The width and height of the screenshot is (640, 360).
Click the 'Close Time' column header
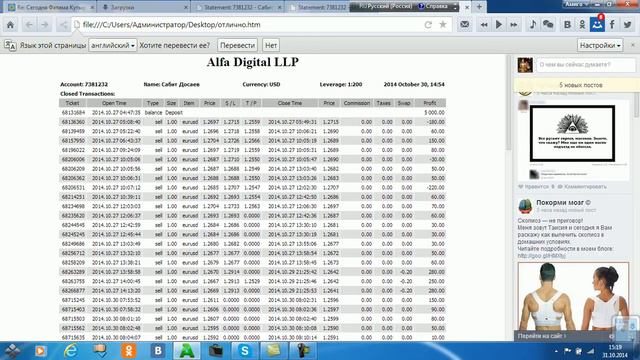tap(289, 103)
